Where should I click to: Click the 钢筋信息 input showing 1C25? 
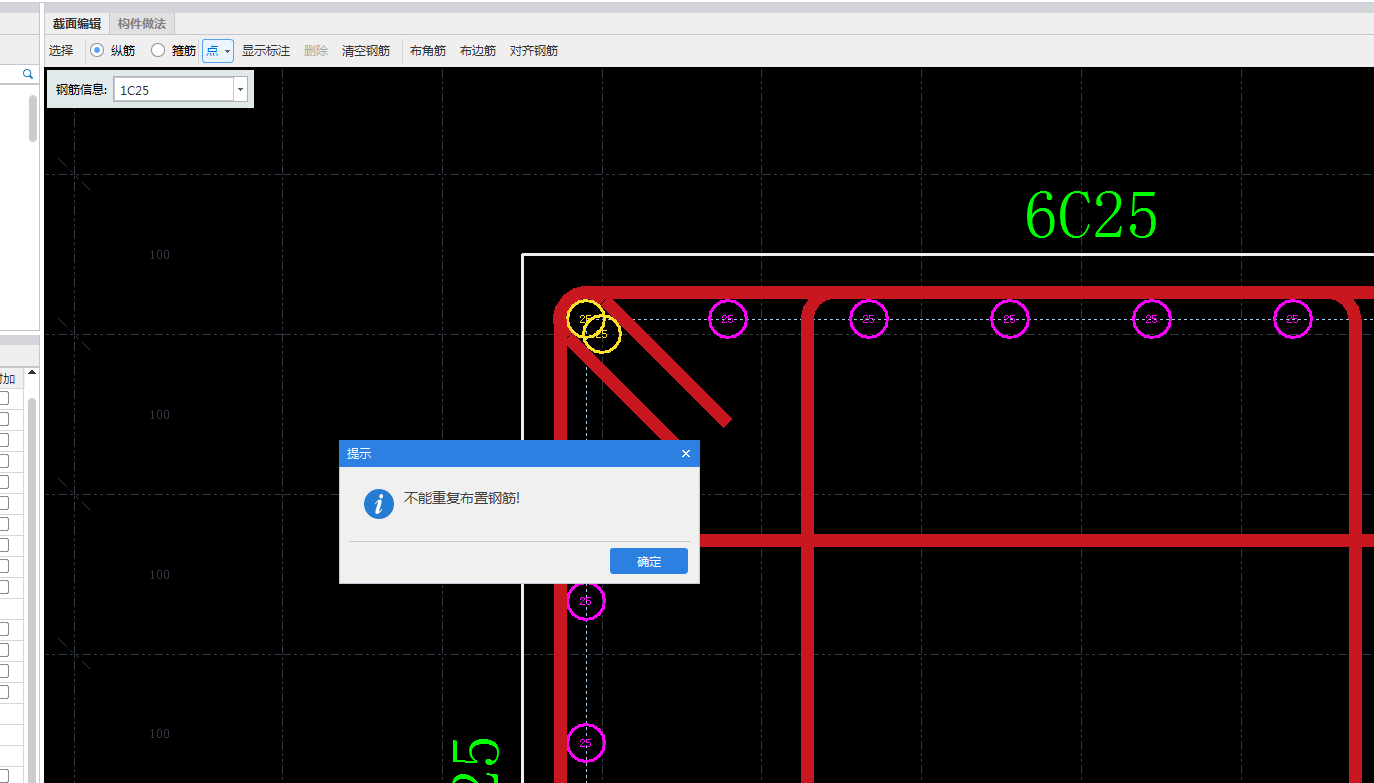[174, 90]
